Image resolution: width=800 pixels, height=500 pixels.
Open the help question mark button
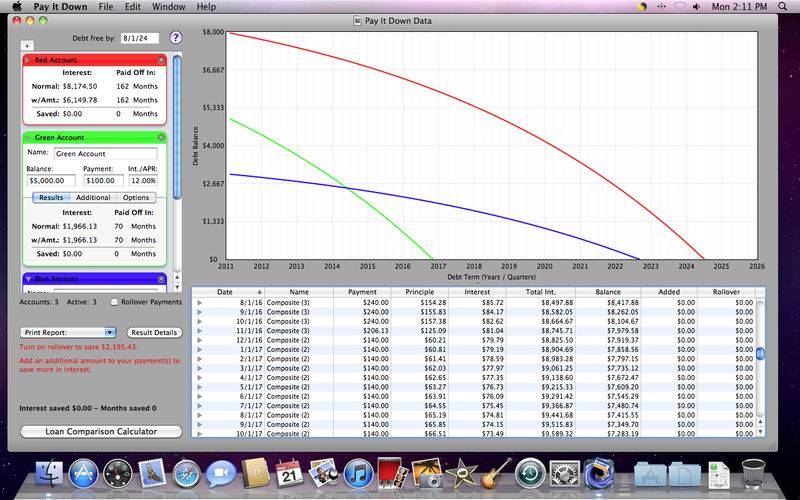click(176, 37)
